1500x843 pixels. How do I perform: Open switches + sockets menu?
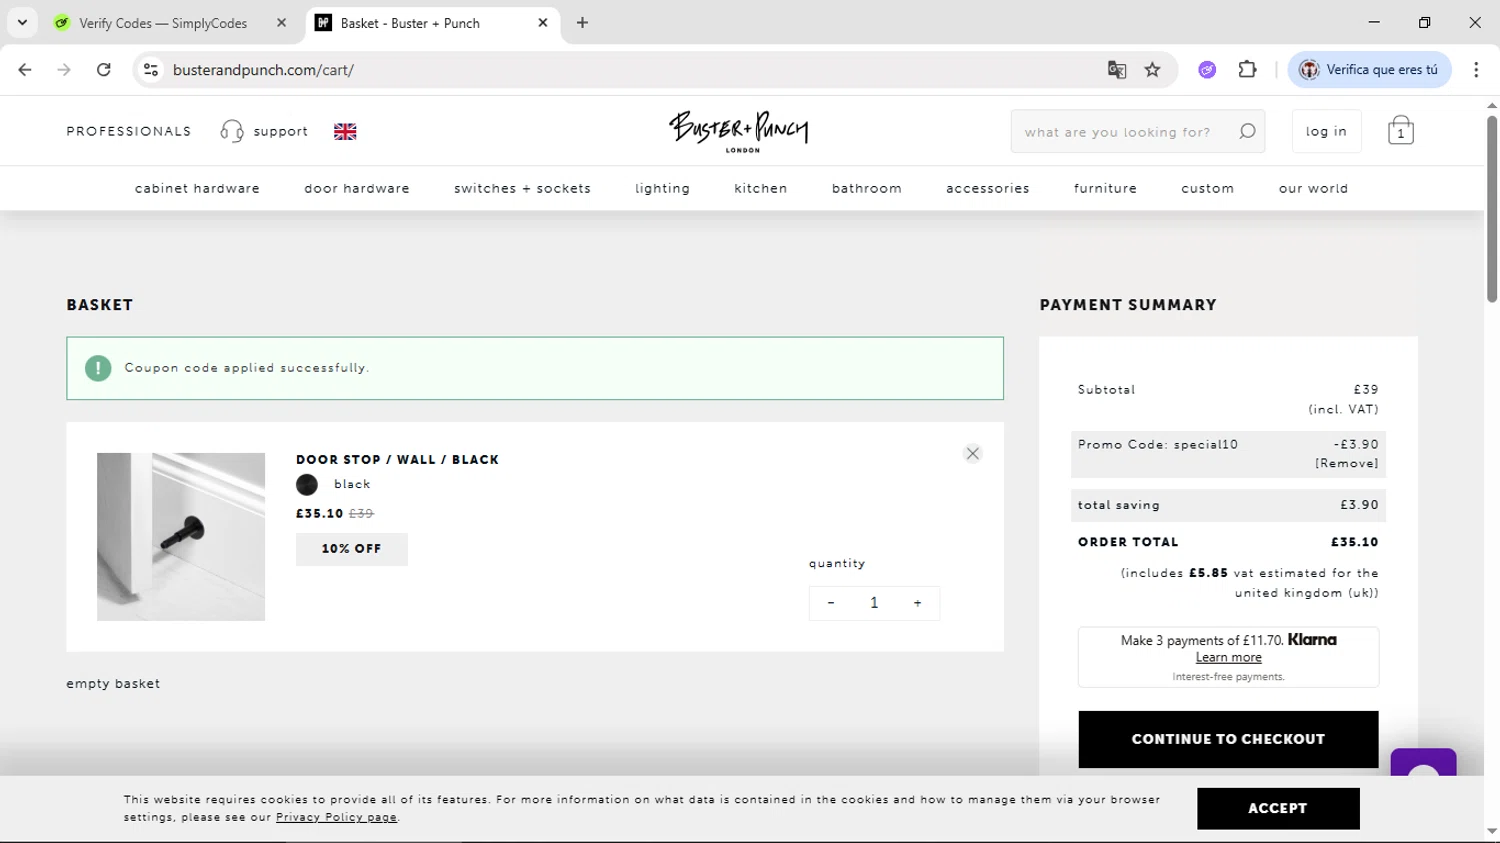(522, 188)
